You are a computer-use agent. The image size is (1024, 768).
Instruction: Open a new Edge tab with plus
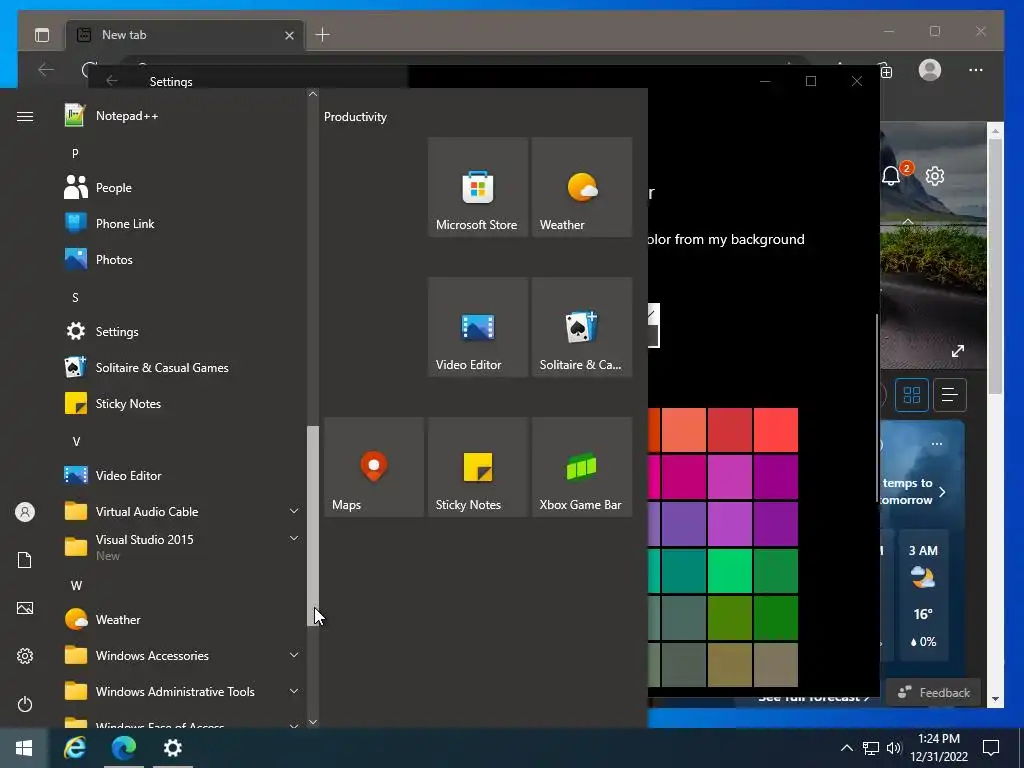tap(323, 35)
